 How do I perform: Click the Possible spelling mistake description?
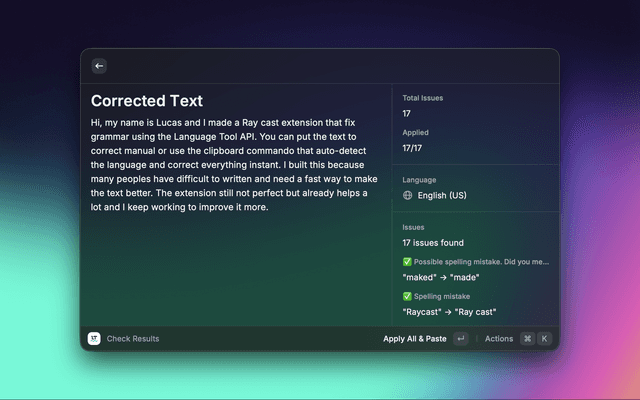[482, 262]
